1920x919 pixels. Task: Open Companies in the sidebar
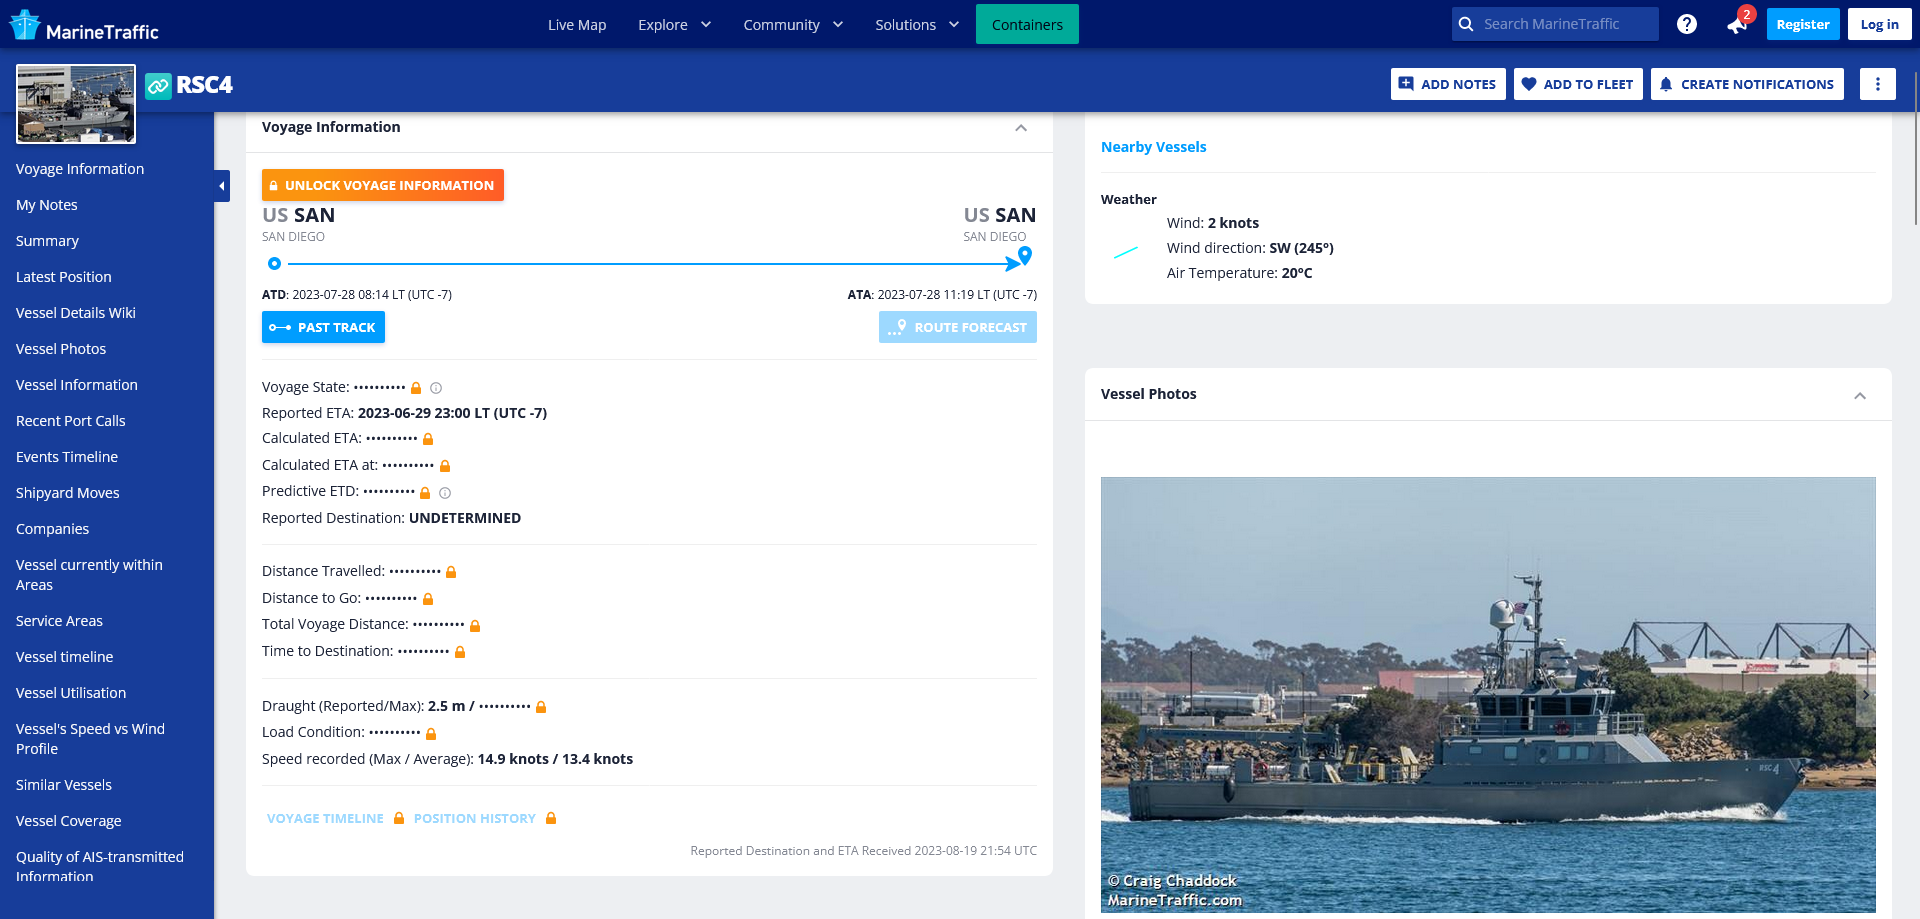coord(53,529)
